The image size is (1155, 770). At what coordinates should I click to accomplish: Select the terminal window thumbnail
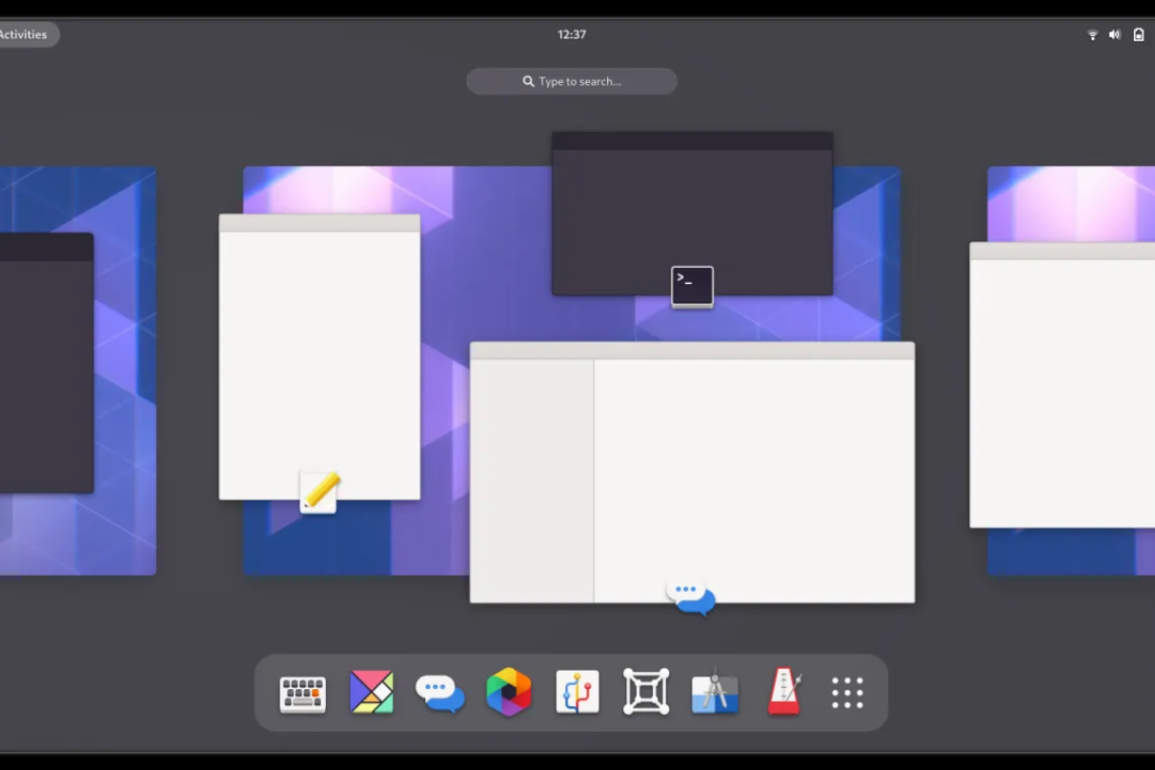(x=692, y=214)
